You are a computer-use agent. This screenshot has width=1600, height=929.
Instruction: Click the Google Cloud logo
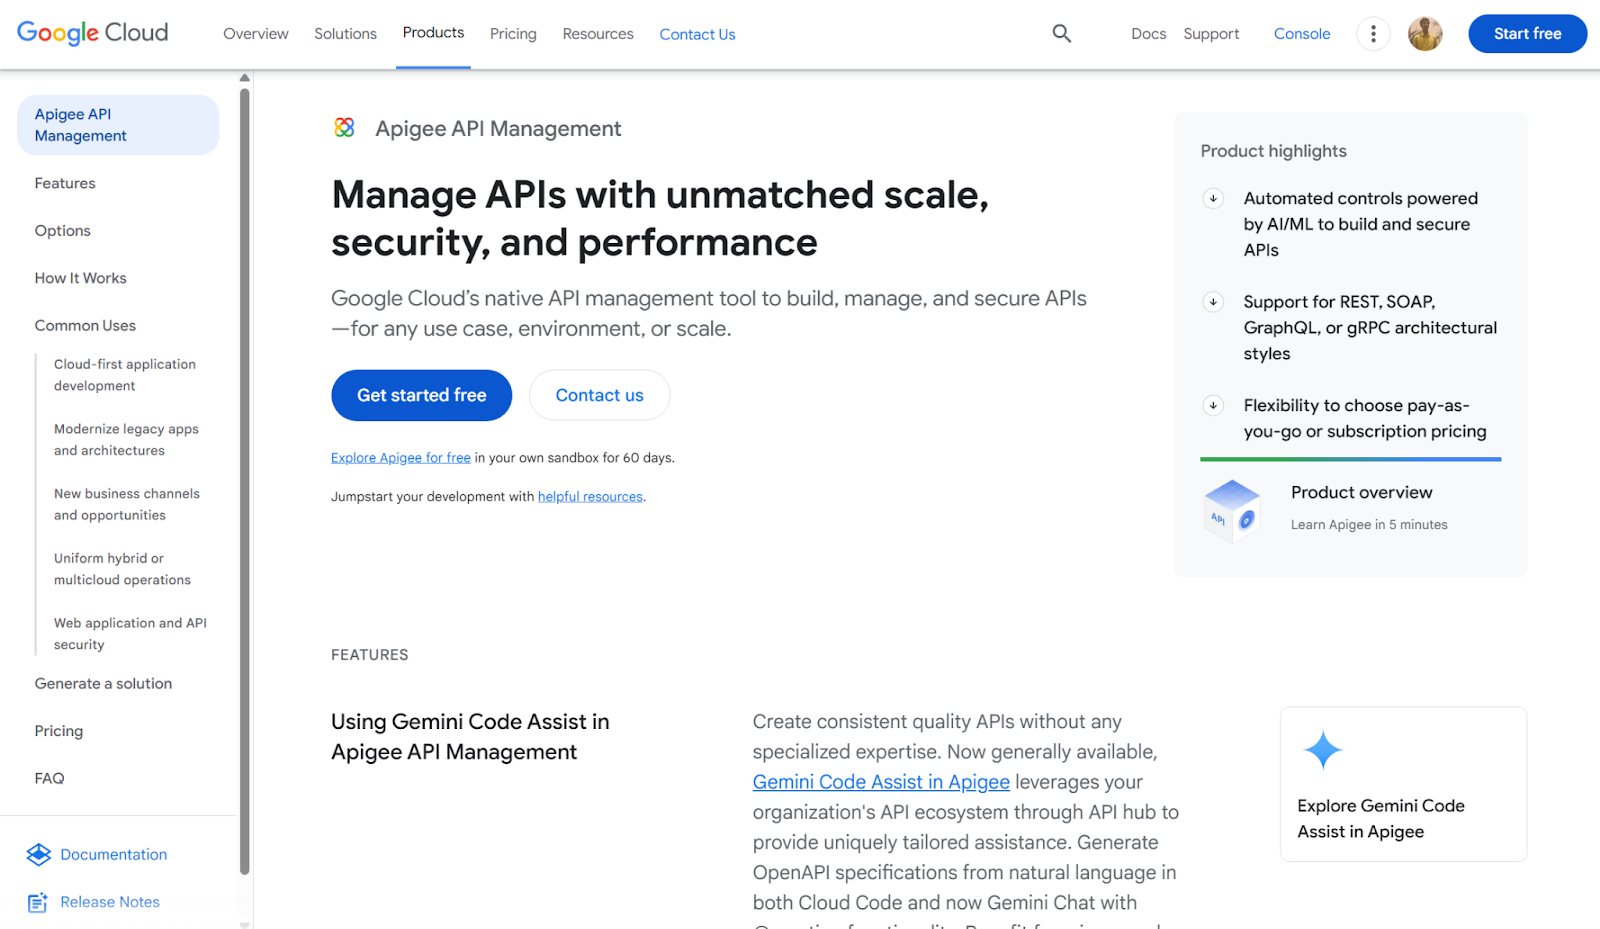point(93,33)
